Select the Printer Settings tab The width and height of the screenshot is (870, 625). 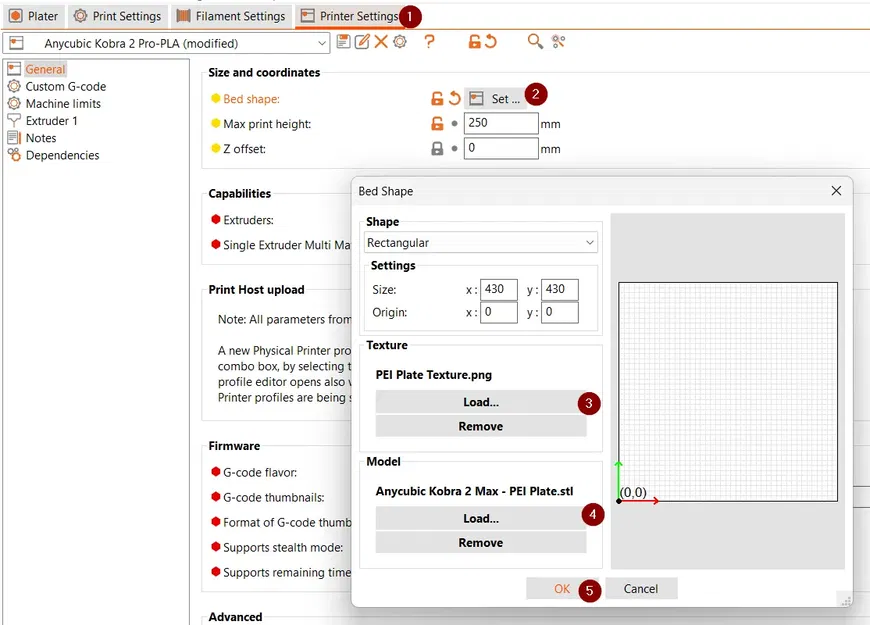pyautogui.click(x=350, y=16)
